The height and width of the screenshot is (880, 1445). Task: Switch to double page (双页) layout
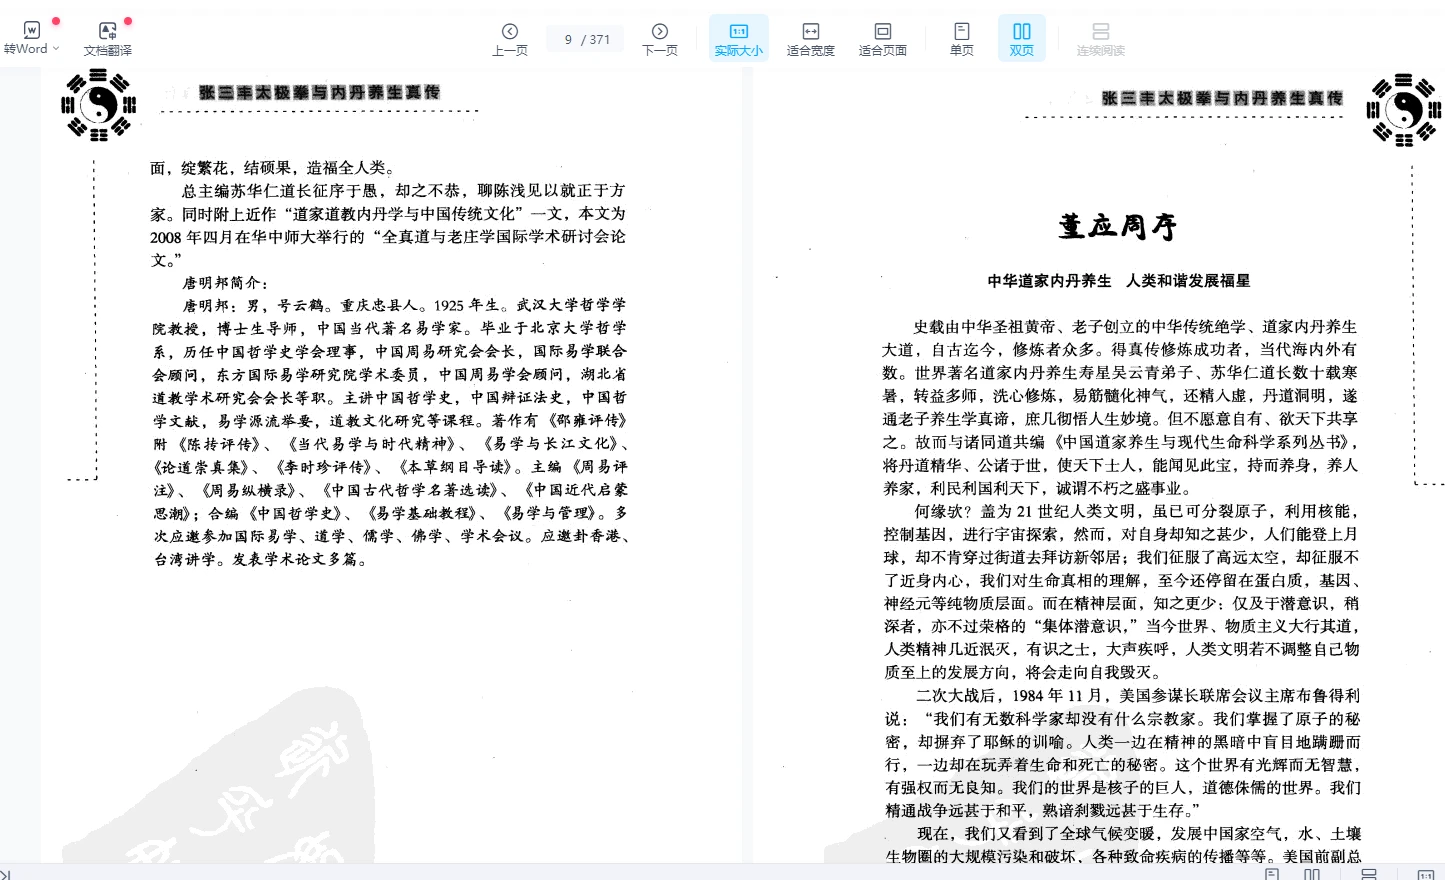pyautogui.click(x=1022, y=38)
